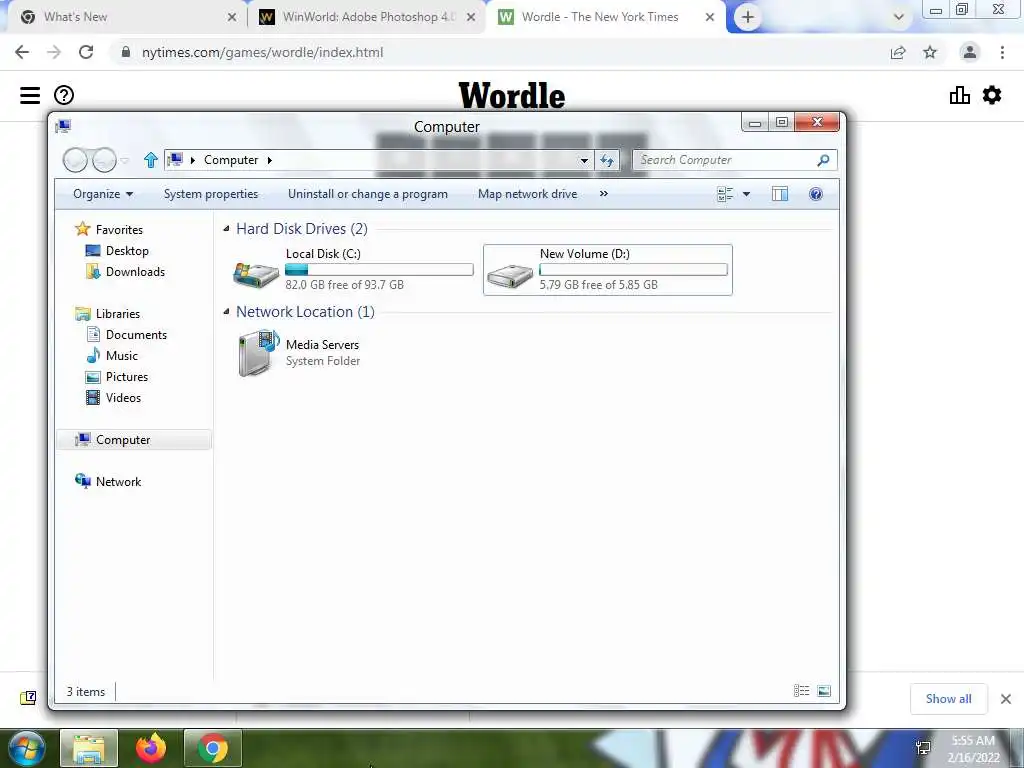Image resolution: width=1024 pixels, height=768 pixels.
Task: Select Downloads in Favorites
Action: coord(135,272)
